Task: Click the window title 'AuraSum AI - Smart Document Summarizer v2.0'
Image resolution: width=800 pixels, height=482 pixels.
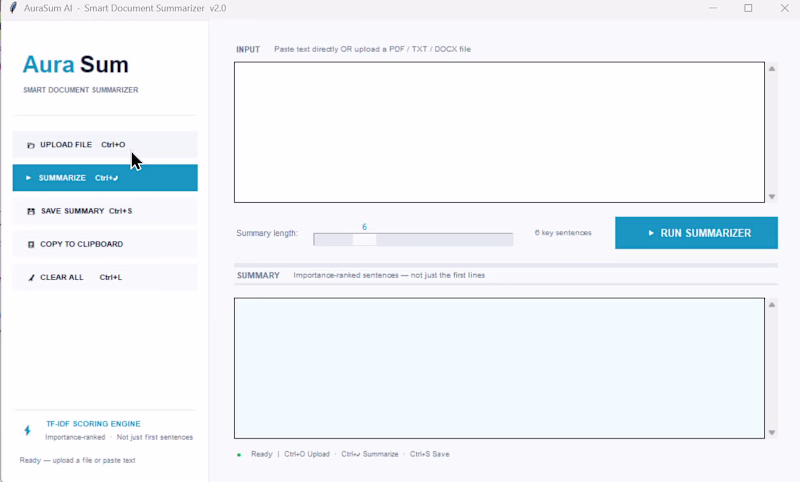Action: (125, 8)
